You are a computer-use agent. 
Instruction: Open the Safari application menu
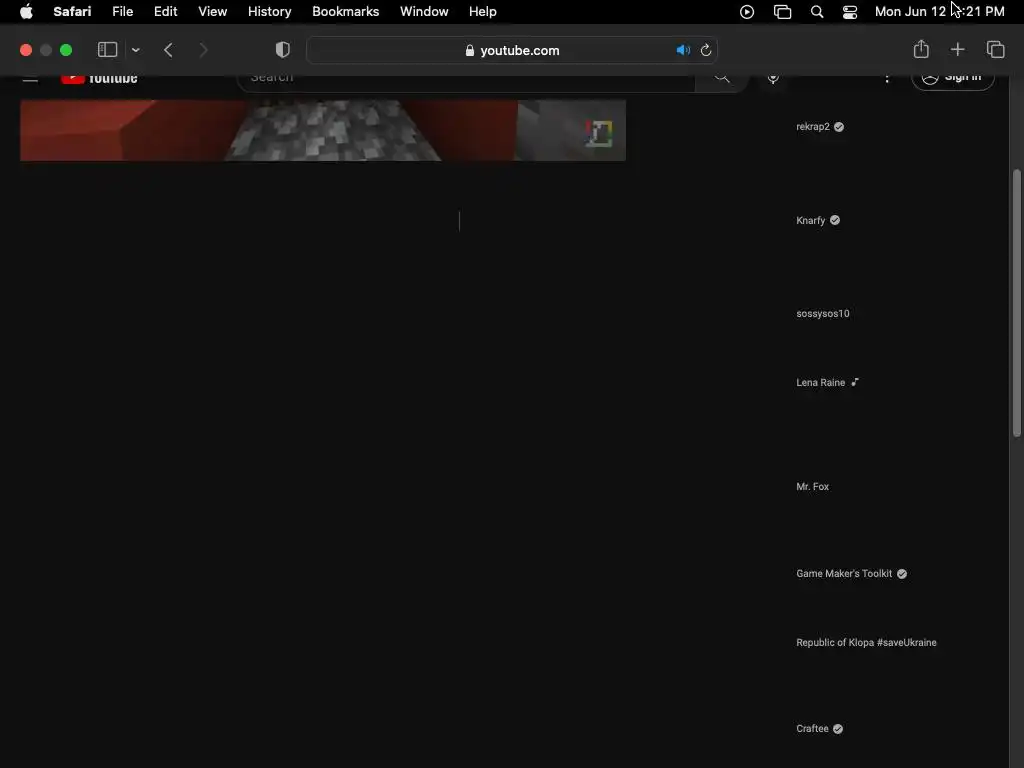[x=72, y=12]
